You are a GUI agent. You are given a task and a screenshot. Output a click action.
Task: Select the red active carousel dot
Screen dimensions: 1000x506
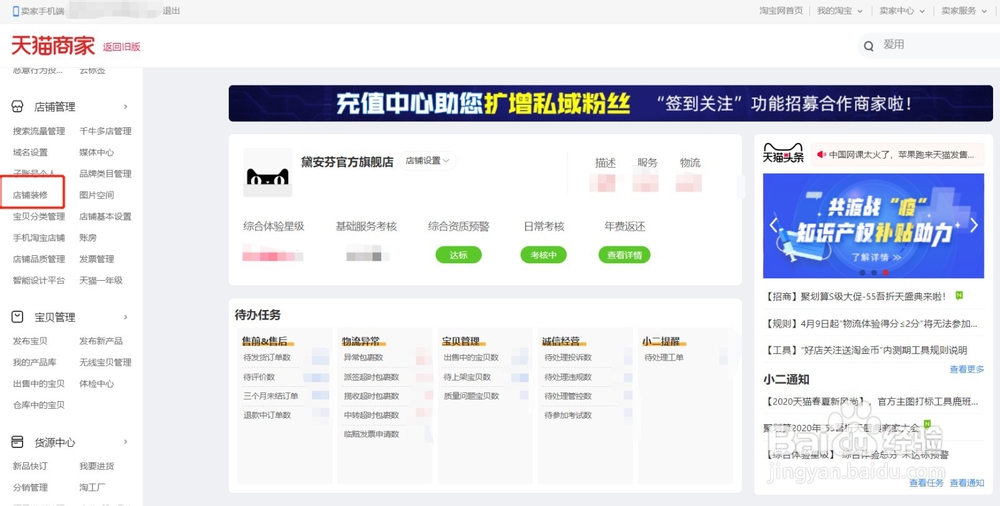click(x=885, y=272)
